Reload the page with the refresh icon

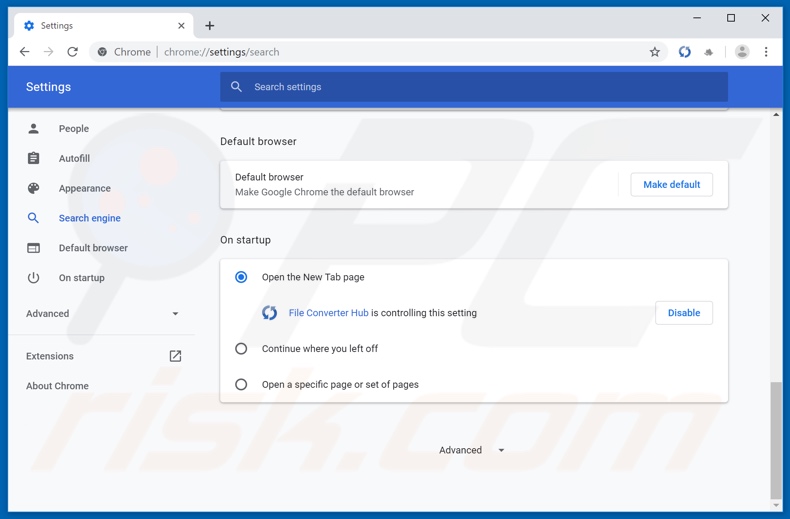pos(72,52)
